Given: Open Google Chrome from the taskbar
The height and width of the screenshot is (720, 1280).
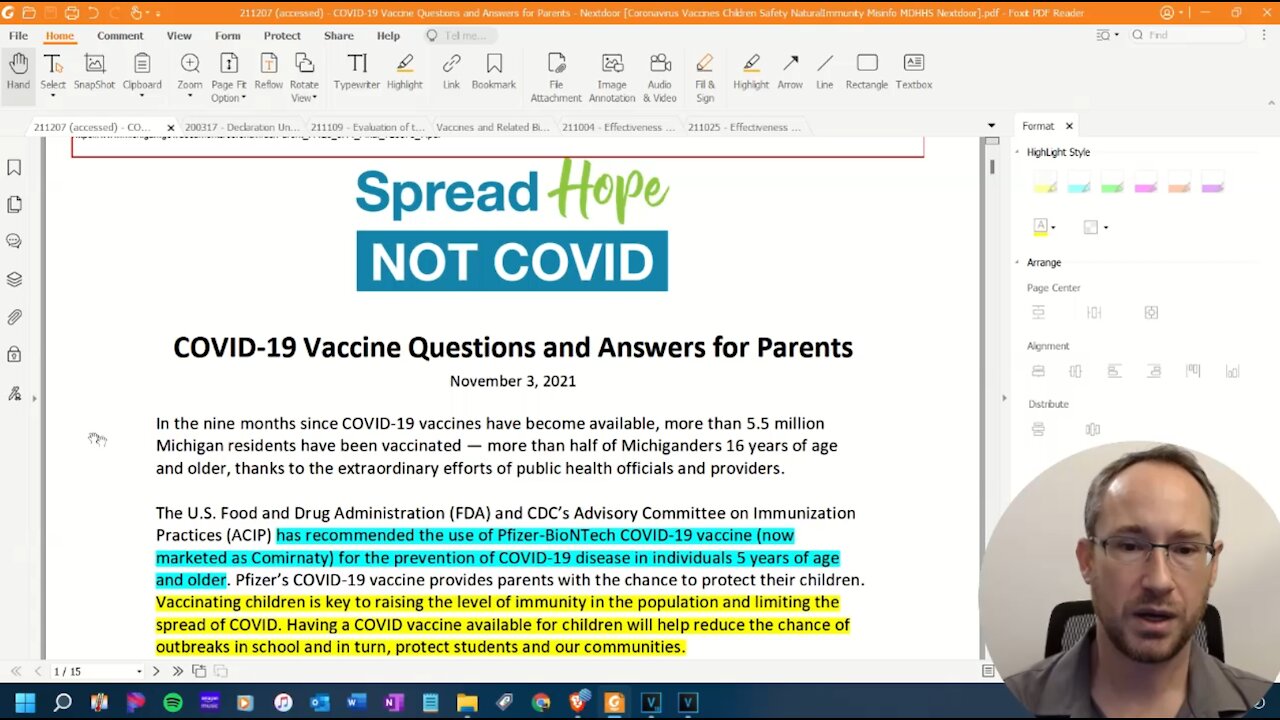Looking at the screenshot, I should click(x=541, y=702).
